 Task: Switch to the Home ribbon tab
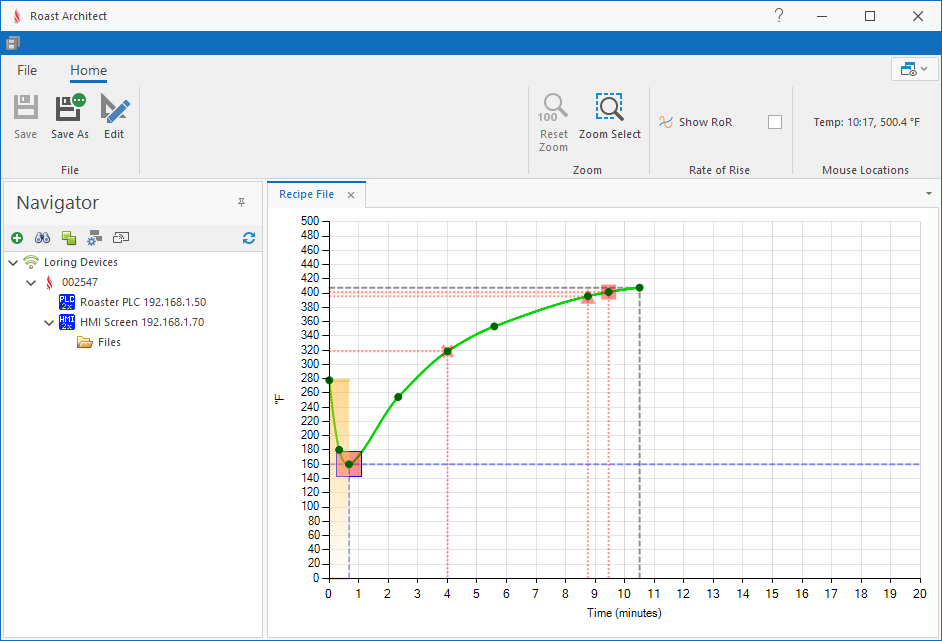(x=88, y=70)
